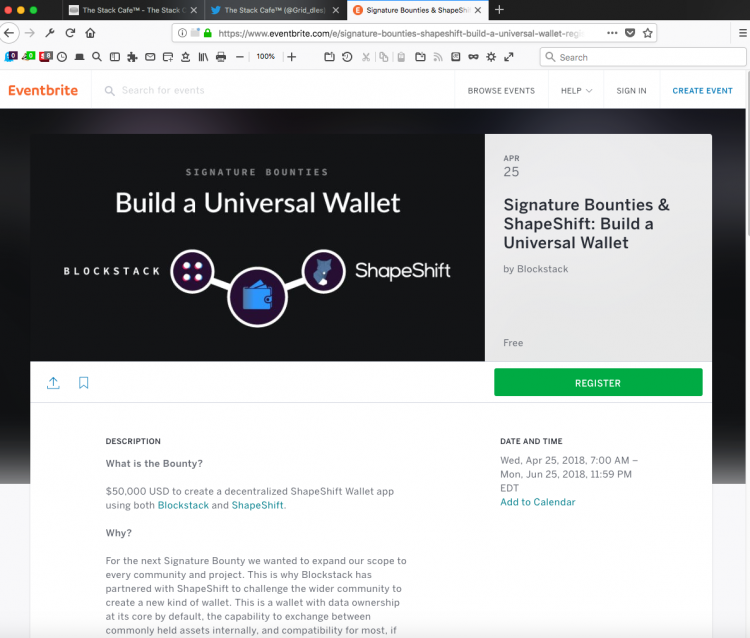
Task: Open Browse Events
Action: pos(501,90)
